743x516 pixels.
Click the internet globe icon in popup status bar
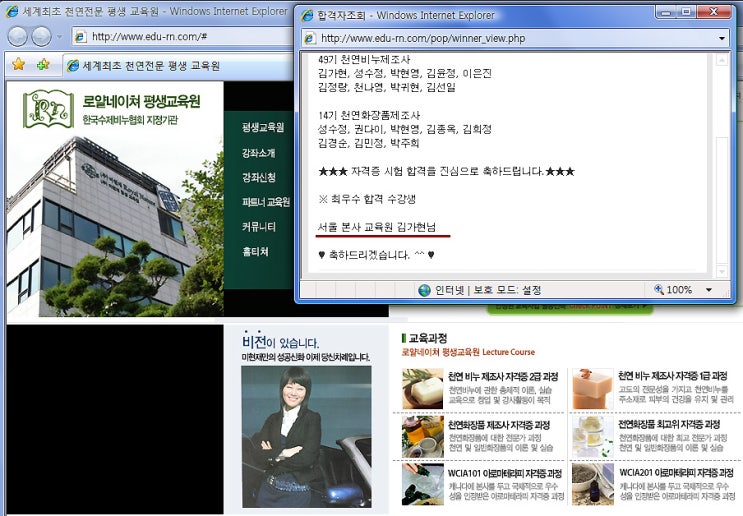[425, 290]
